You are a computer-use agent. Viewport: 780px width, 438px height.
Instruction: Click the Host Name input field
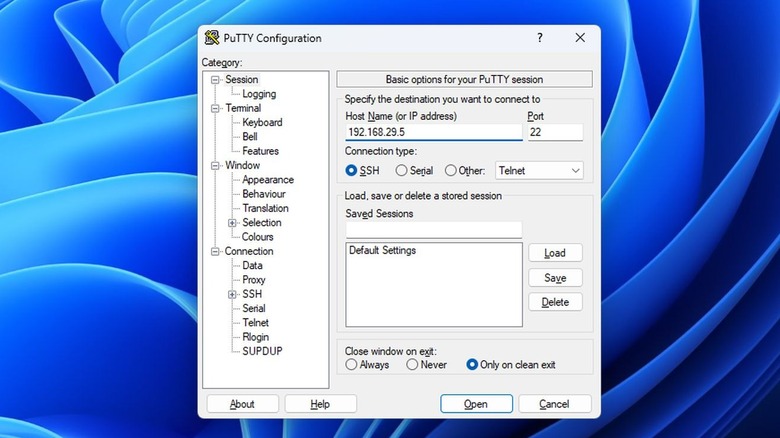[433, 132]
